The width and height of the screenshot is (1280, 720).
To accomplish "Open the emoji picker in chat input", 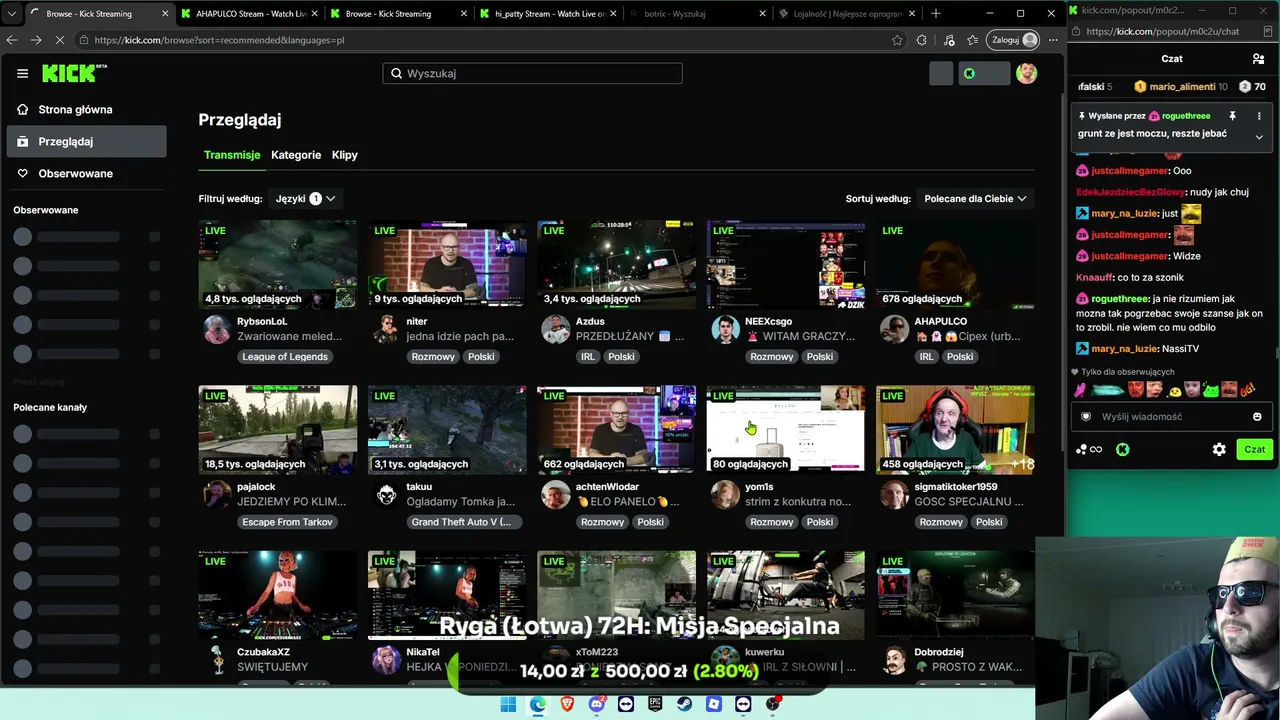I will coord(1257,417).
